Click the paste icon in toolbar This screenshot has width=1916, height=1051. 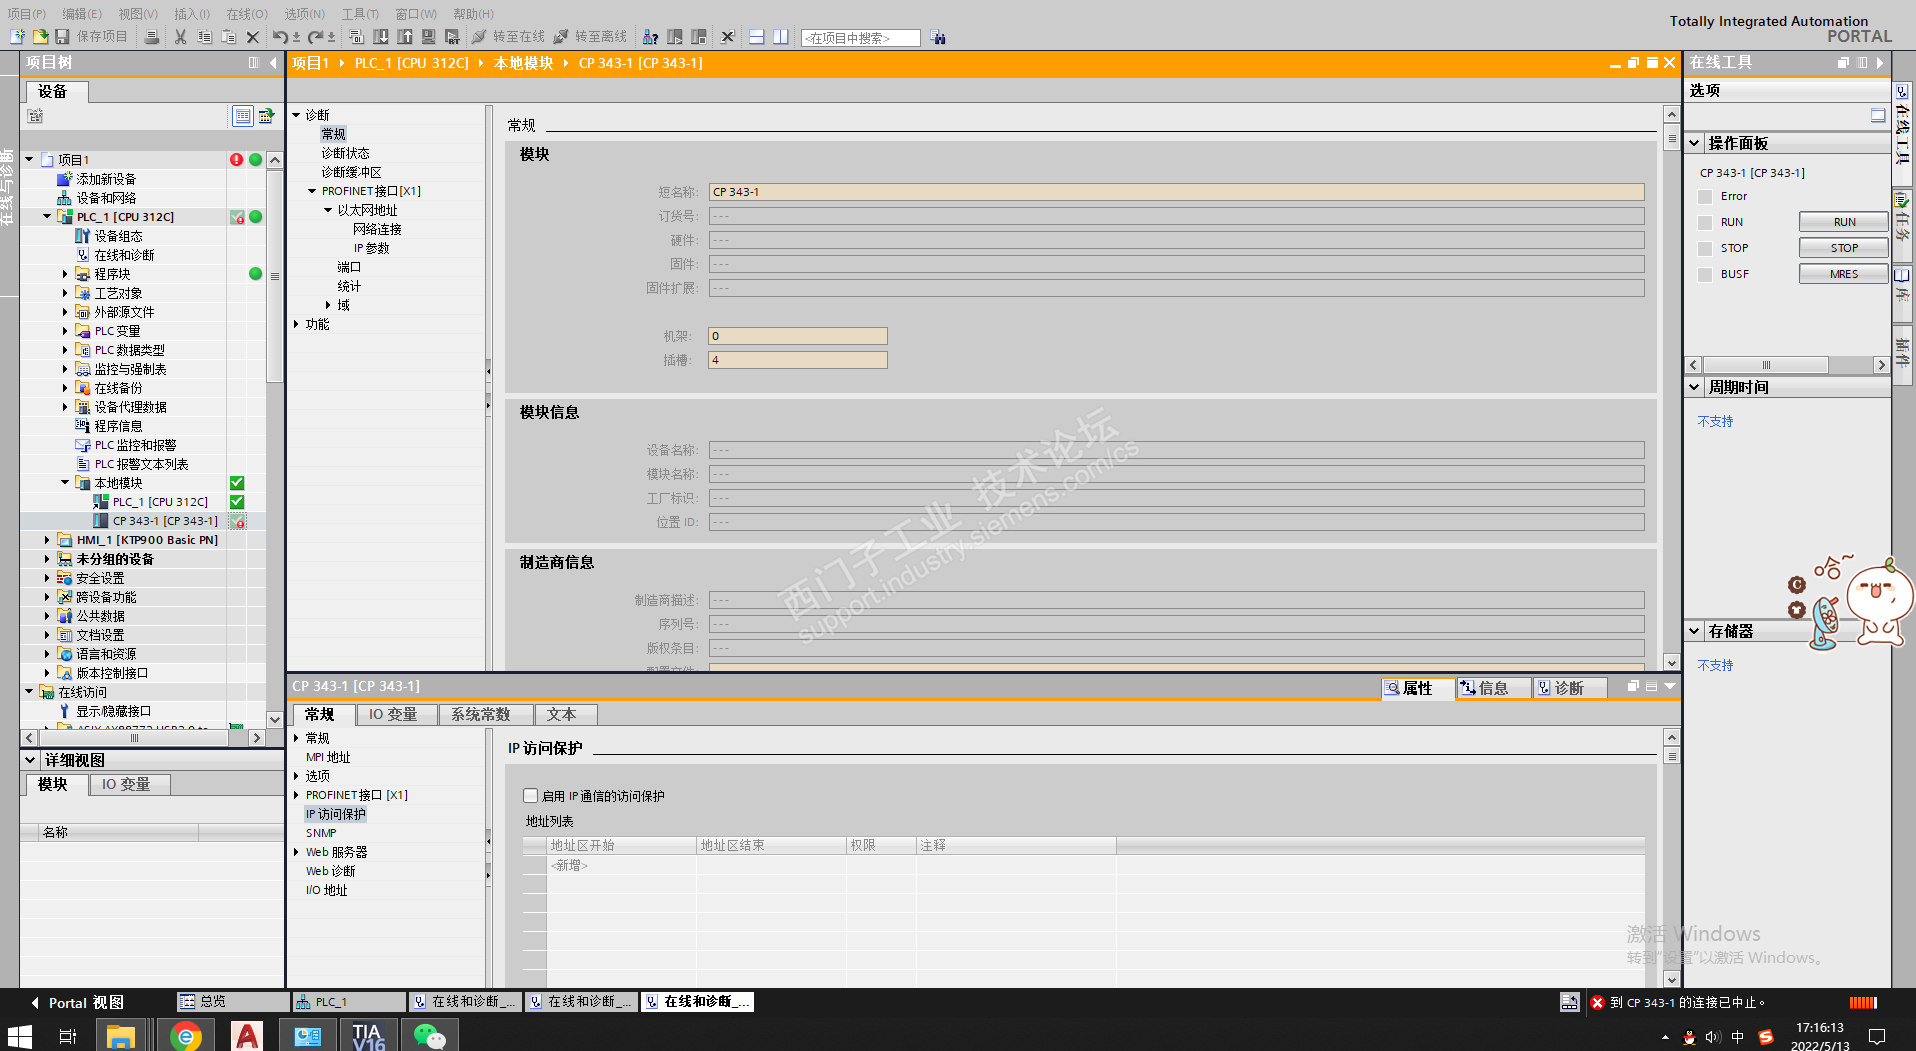tap(228, 37)
